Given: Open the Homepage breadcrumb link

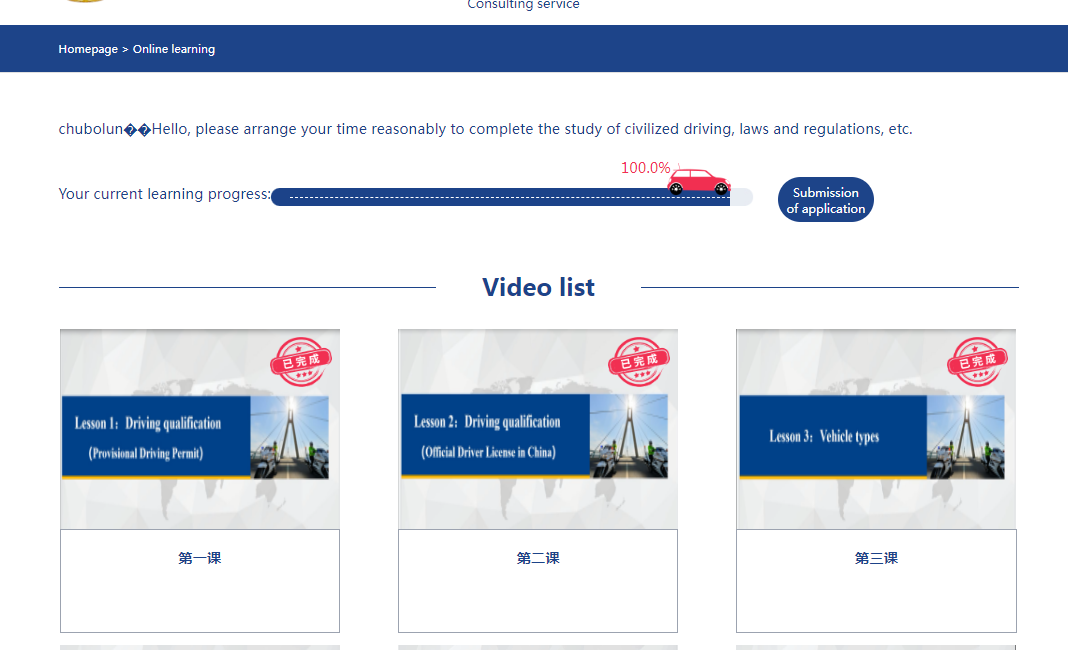Looking at the screenshot, I should (x=88, y=49).
